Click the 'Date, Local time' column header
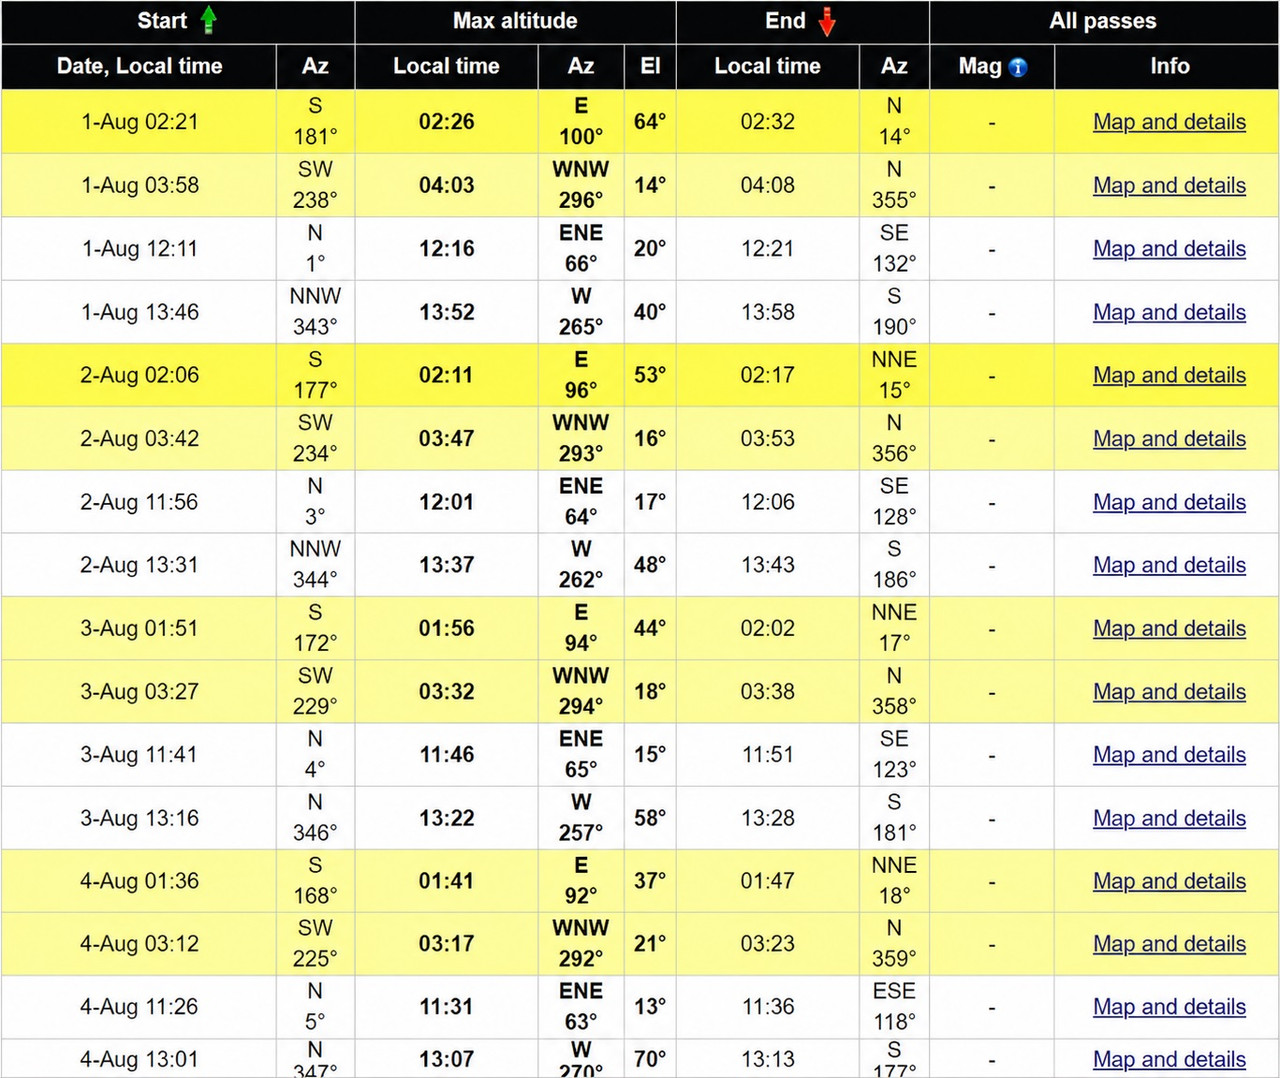 (x=139, y=67)
